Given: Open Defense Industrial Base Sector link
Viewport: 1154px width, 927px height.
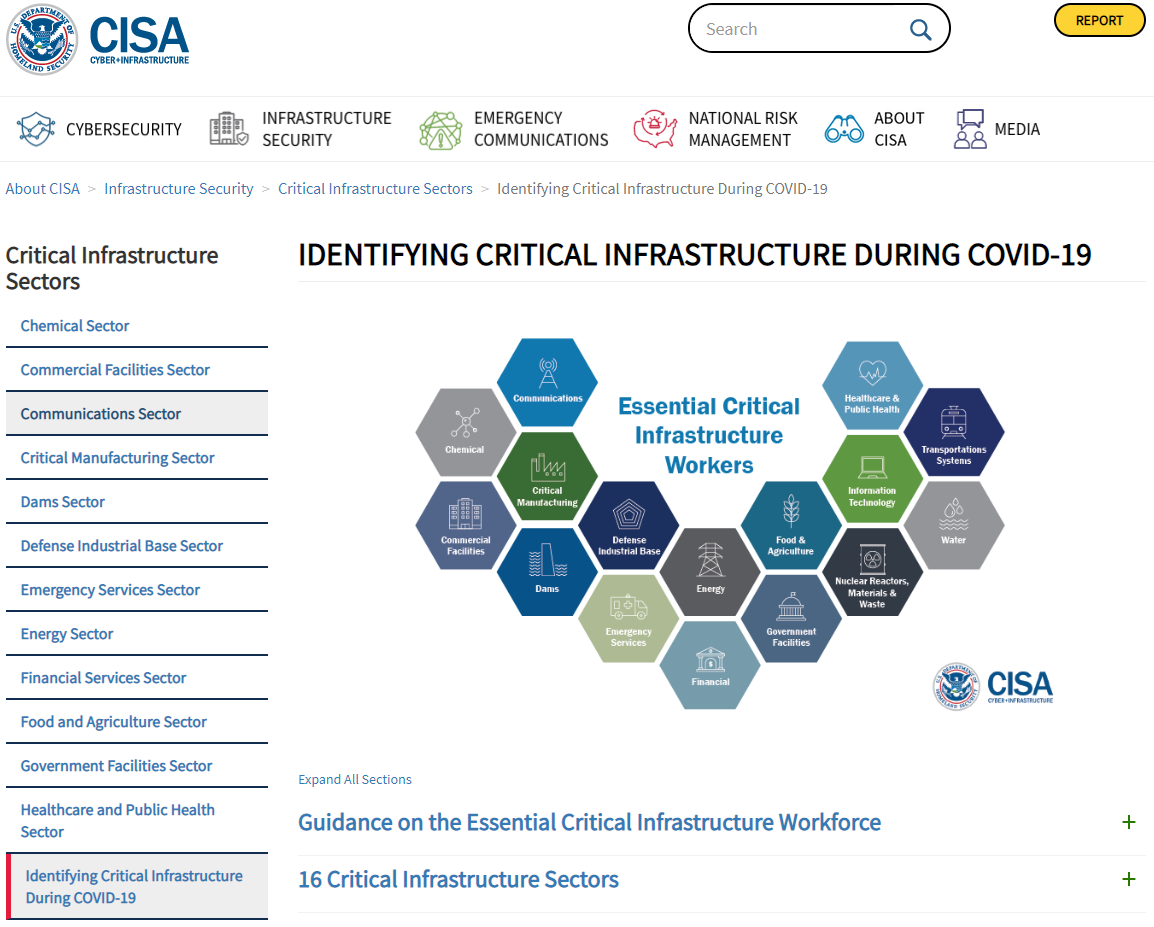Looking at the screenshot, I should tap(121, 546).
